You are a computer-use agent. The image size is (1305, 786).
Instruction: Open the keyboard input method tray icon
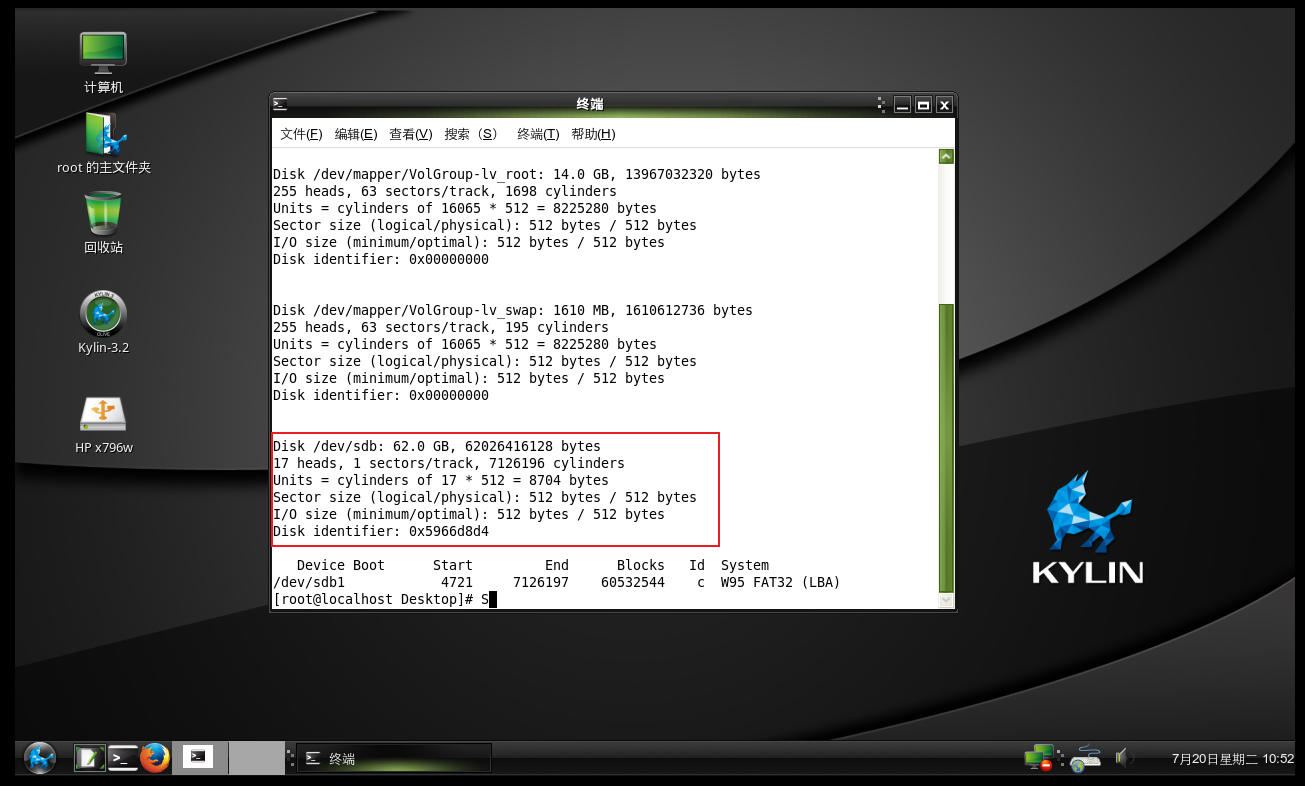pos(1085,758)
